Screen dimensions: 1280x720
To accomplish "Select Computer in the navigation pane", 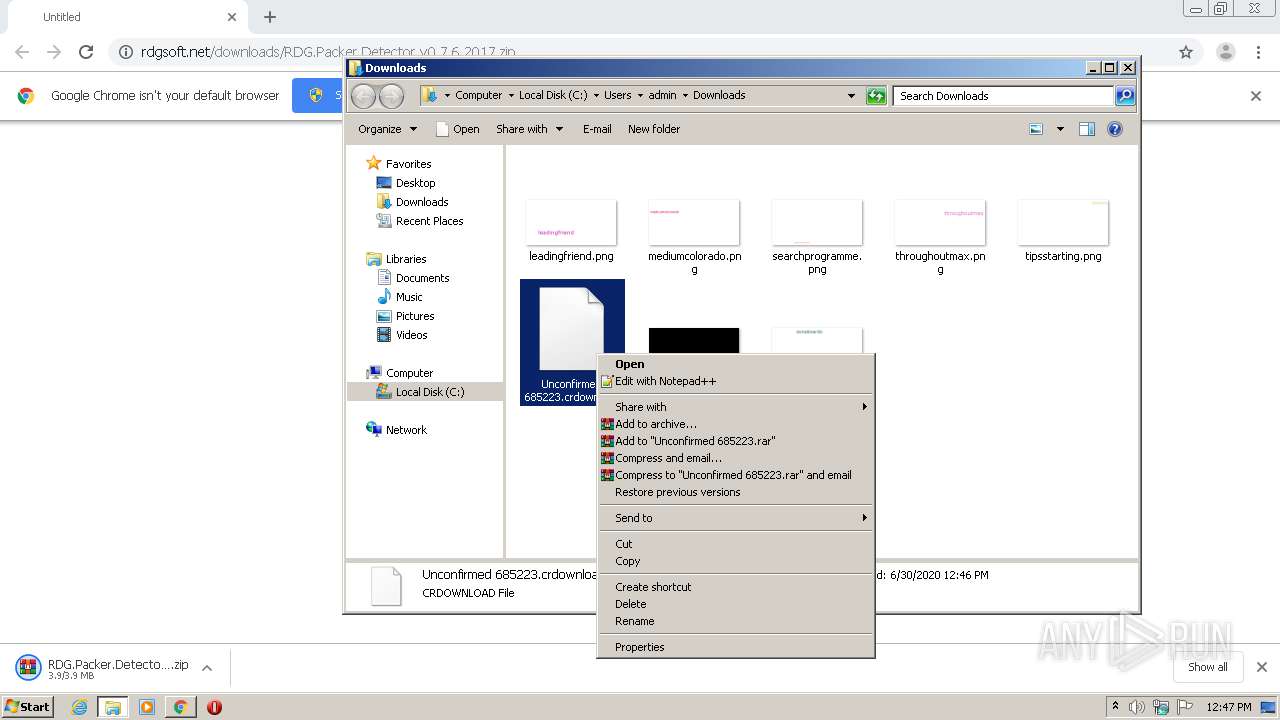I will pos(400,373).
